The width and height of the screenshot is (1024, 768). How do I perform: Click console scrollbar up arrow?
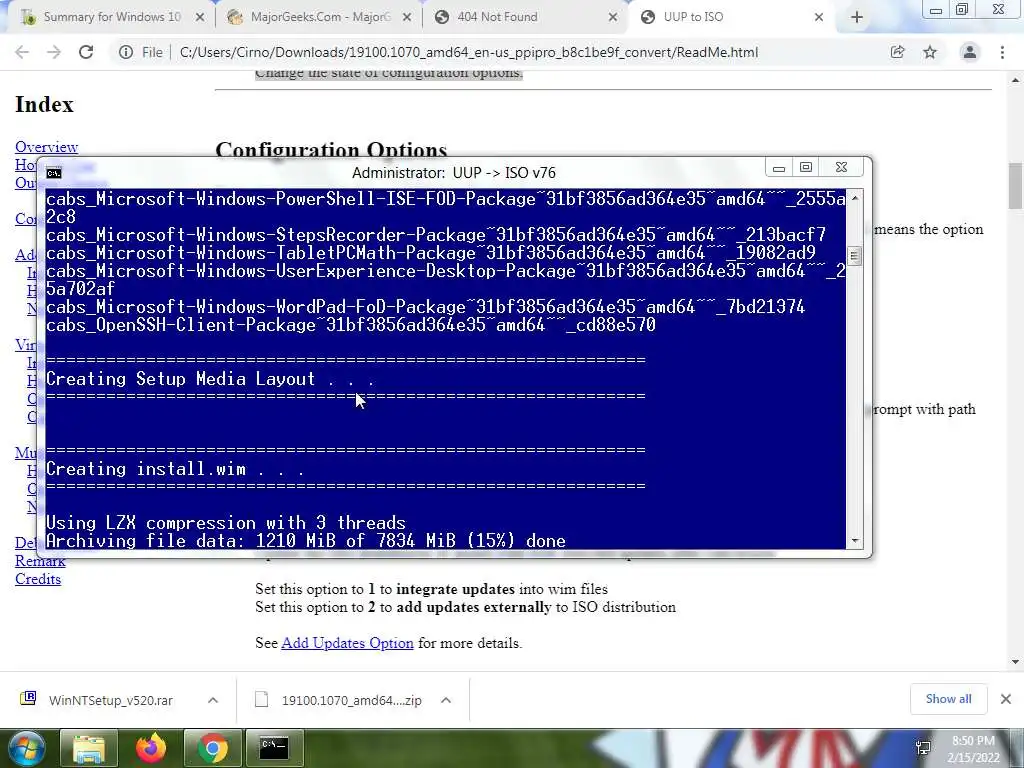pos(854,197)
